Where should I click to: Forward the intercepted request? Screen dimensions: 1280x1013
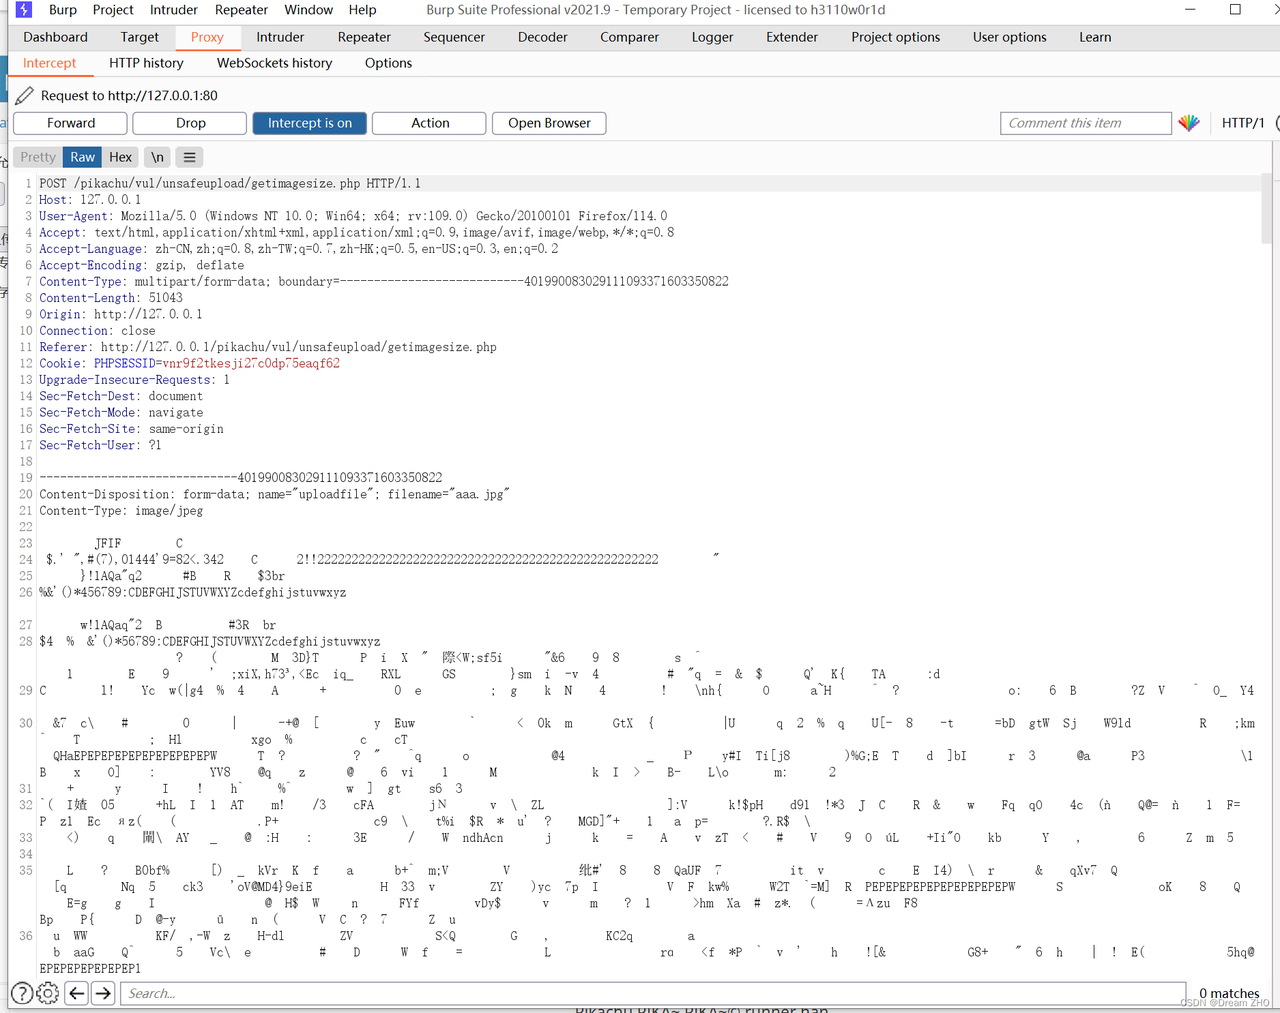[x=71, y=123]
